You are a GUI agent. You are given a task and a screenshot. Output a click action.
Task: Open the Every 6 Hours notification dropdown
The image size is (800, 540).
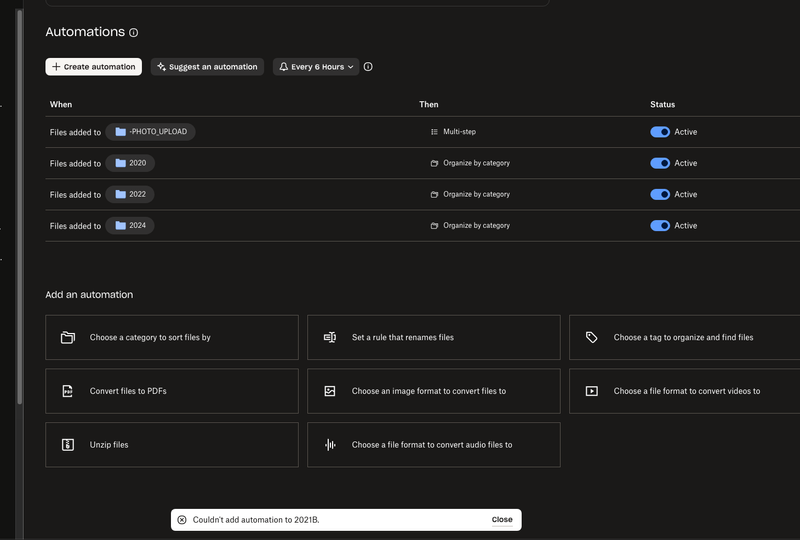click(x=316, y=67)
